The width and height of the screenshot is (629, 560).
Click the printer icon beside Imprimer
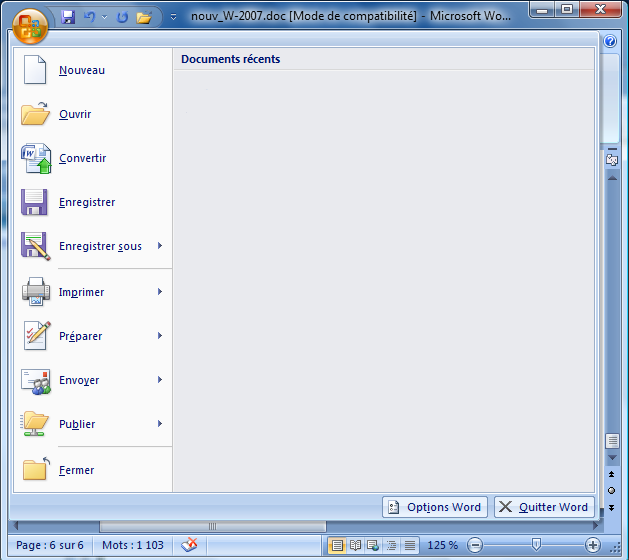point(36,292)
